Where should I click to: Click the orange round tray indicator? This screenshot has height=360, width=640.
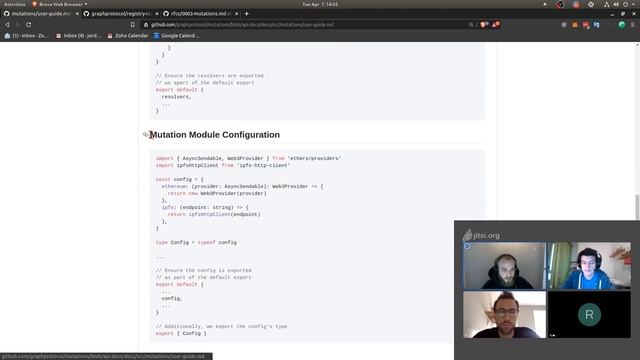click(576, 4)
